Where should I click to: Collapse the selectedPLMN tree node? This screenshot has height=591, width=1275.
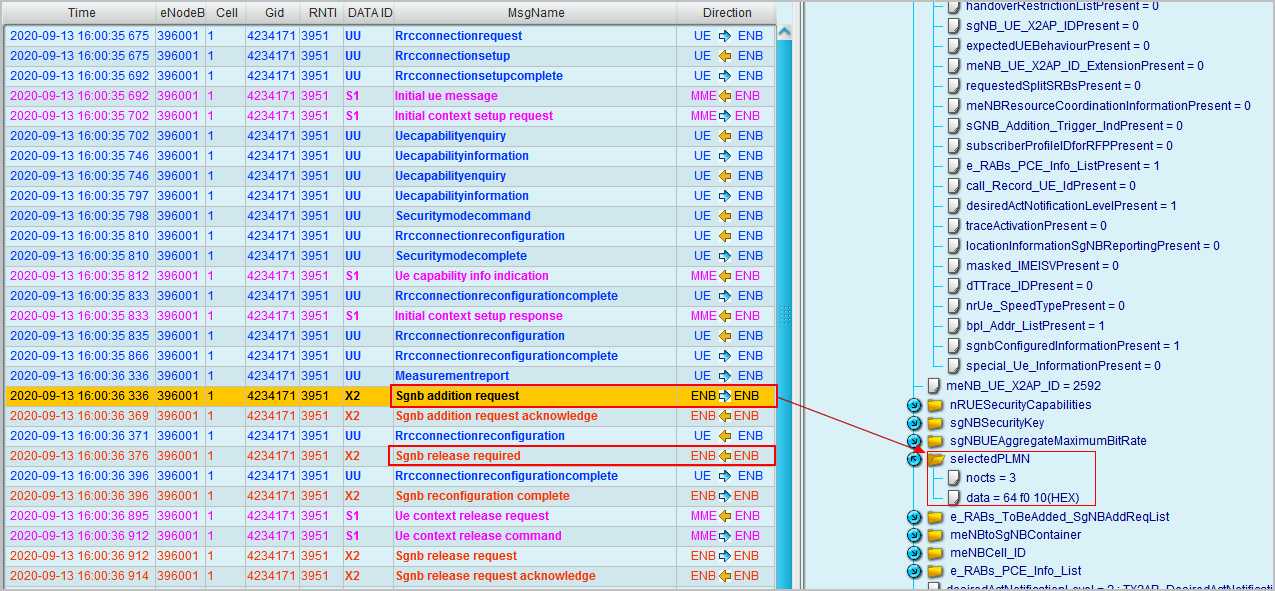(914, 459)
